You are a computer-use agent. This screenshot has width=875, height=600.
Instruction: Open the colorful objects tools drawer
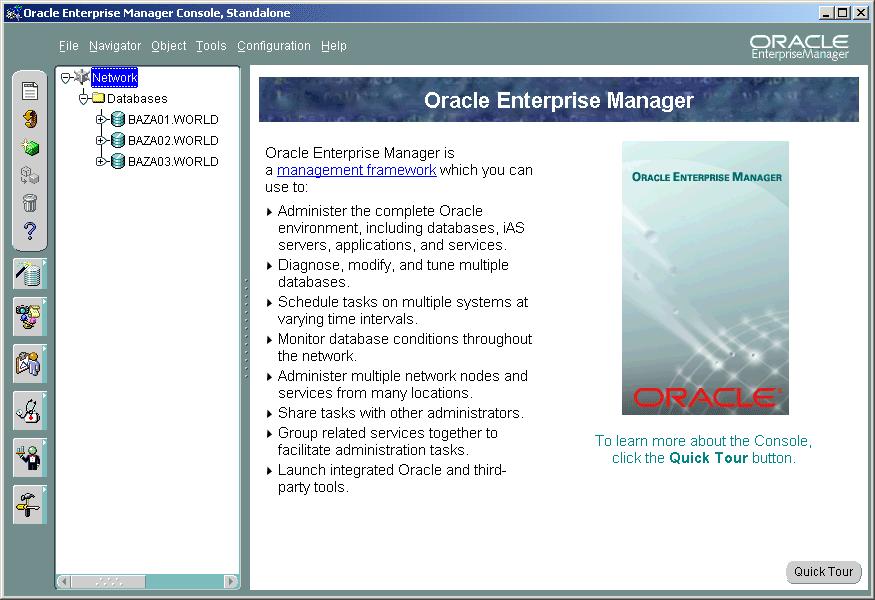[x=30, y=317]
